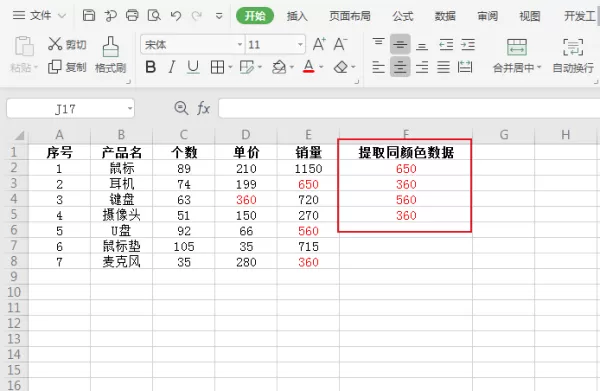Decrease font size with A- icon
The image size is (600, 391).
340,44
